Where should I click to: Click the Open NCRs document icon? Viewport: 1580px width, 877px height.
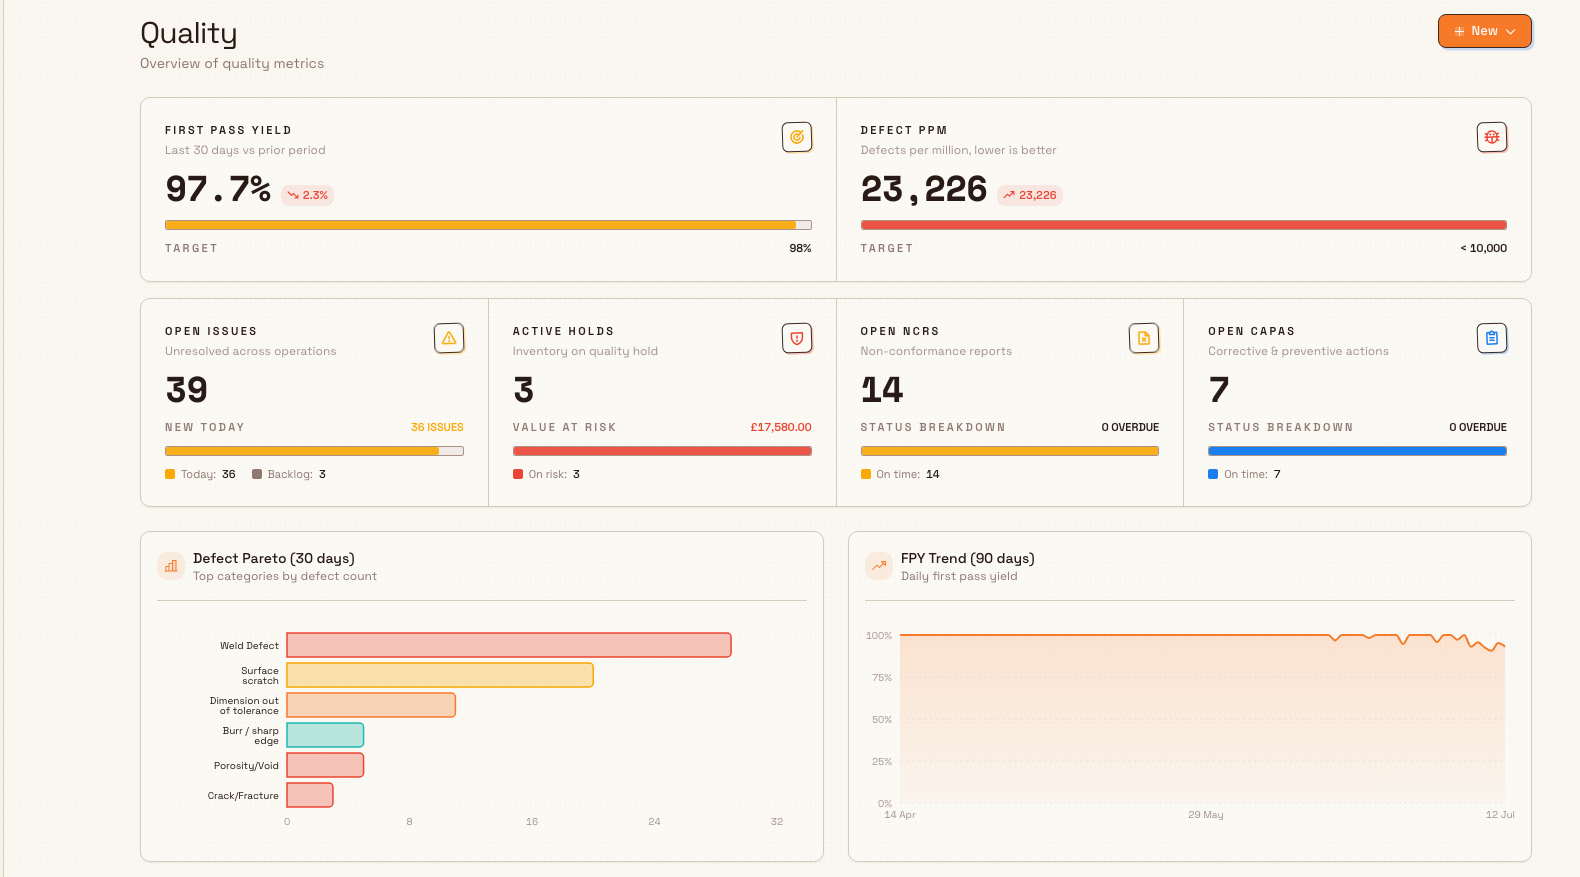tap(1144, 338)
